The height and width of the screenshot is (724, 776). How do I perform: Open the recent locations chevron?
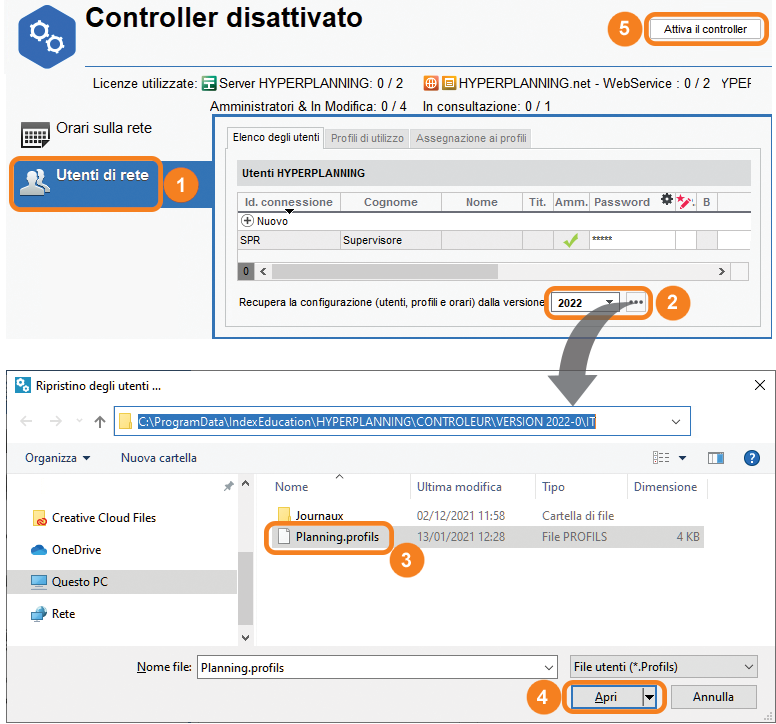tap(79, 421)
